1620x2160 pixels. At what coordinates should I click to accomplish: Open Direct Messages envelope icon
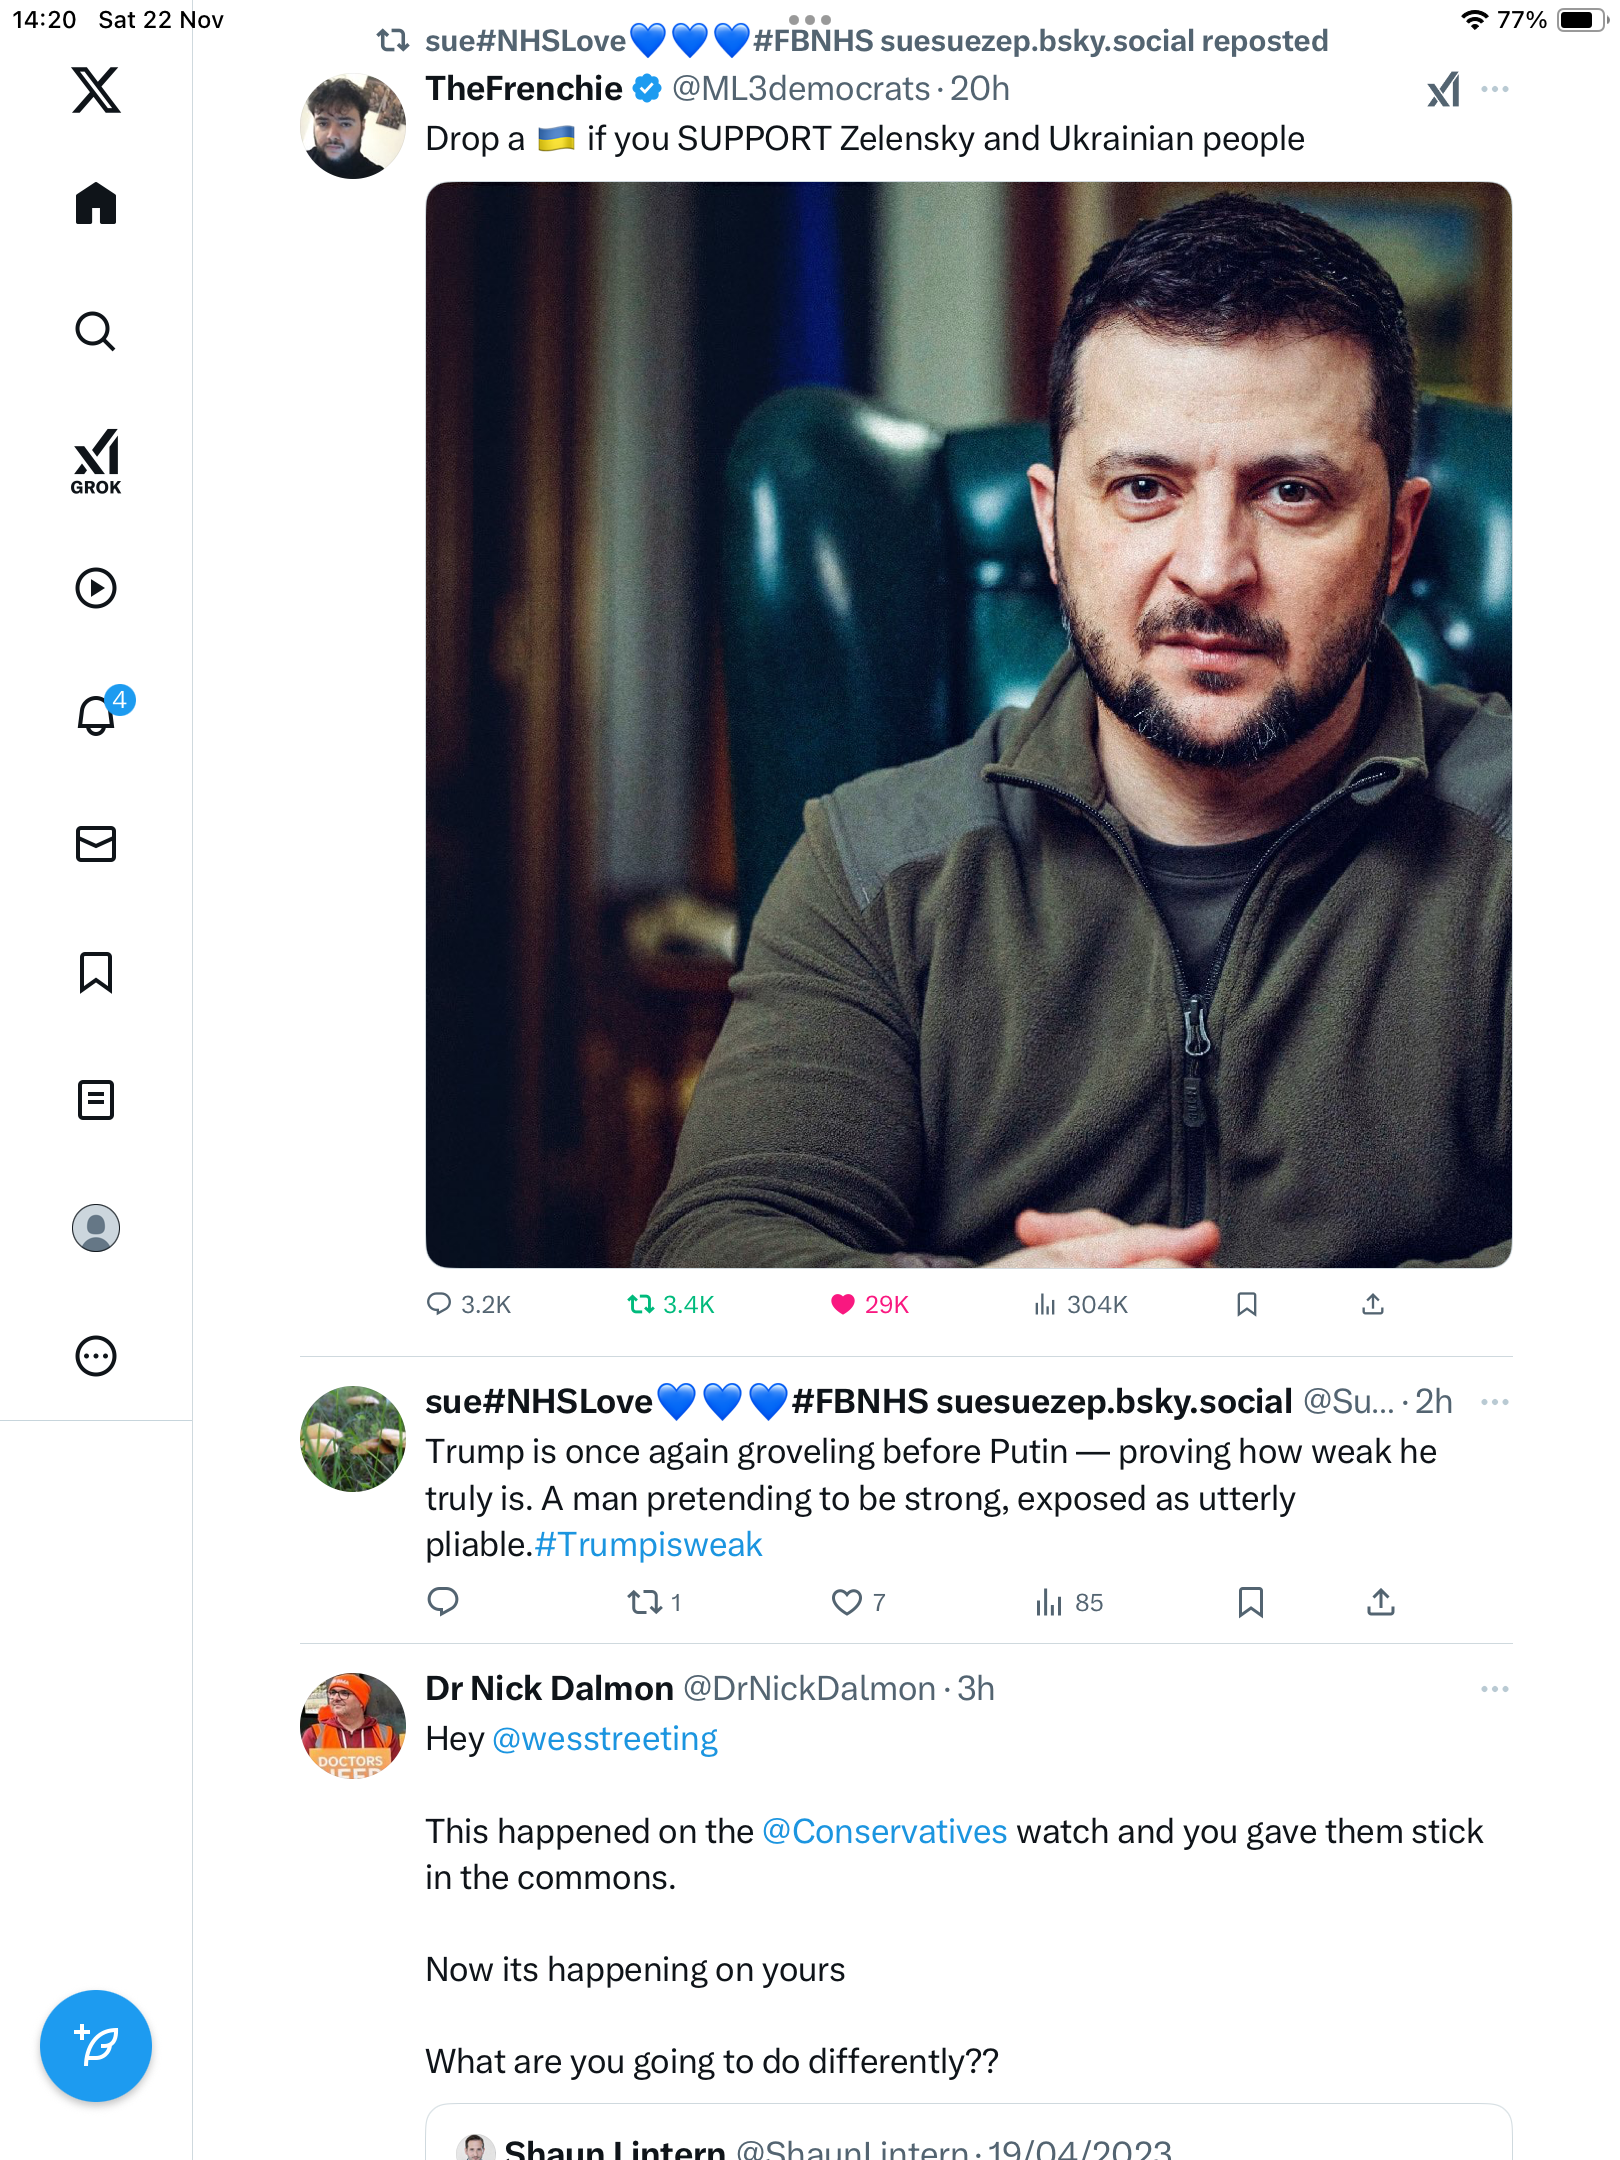[x=96, y=844]
